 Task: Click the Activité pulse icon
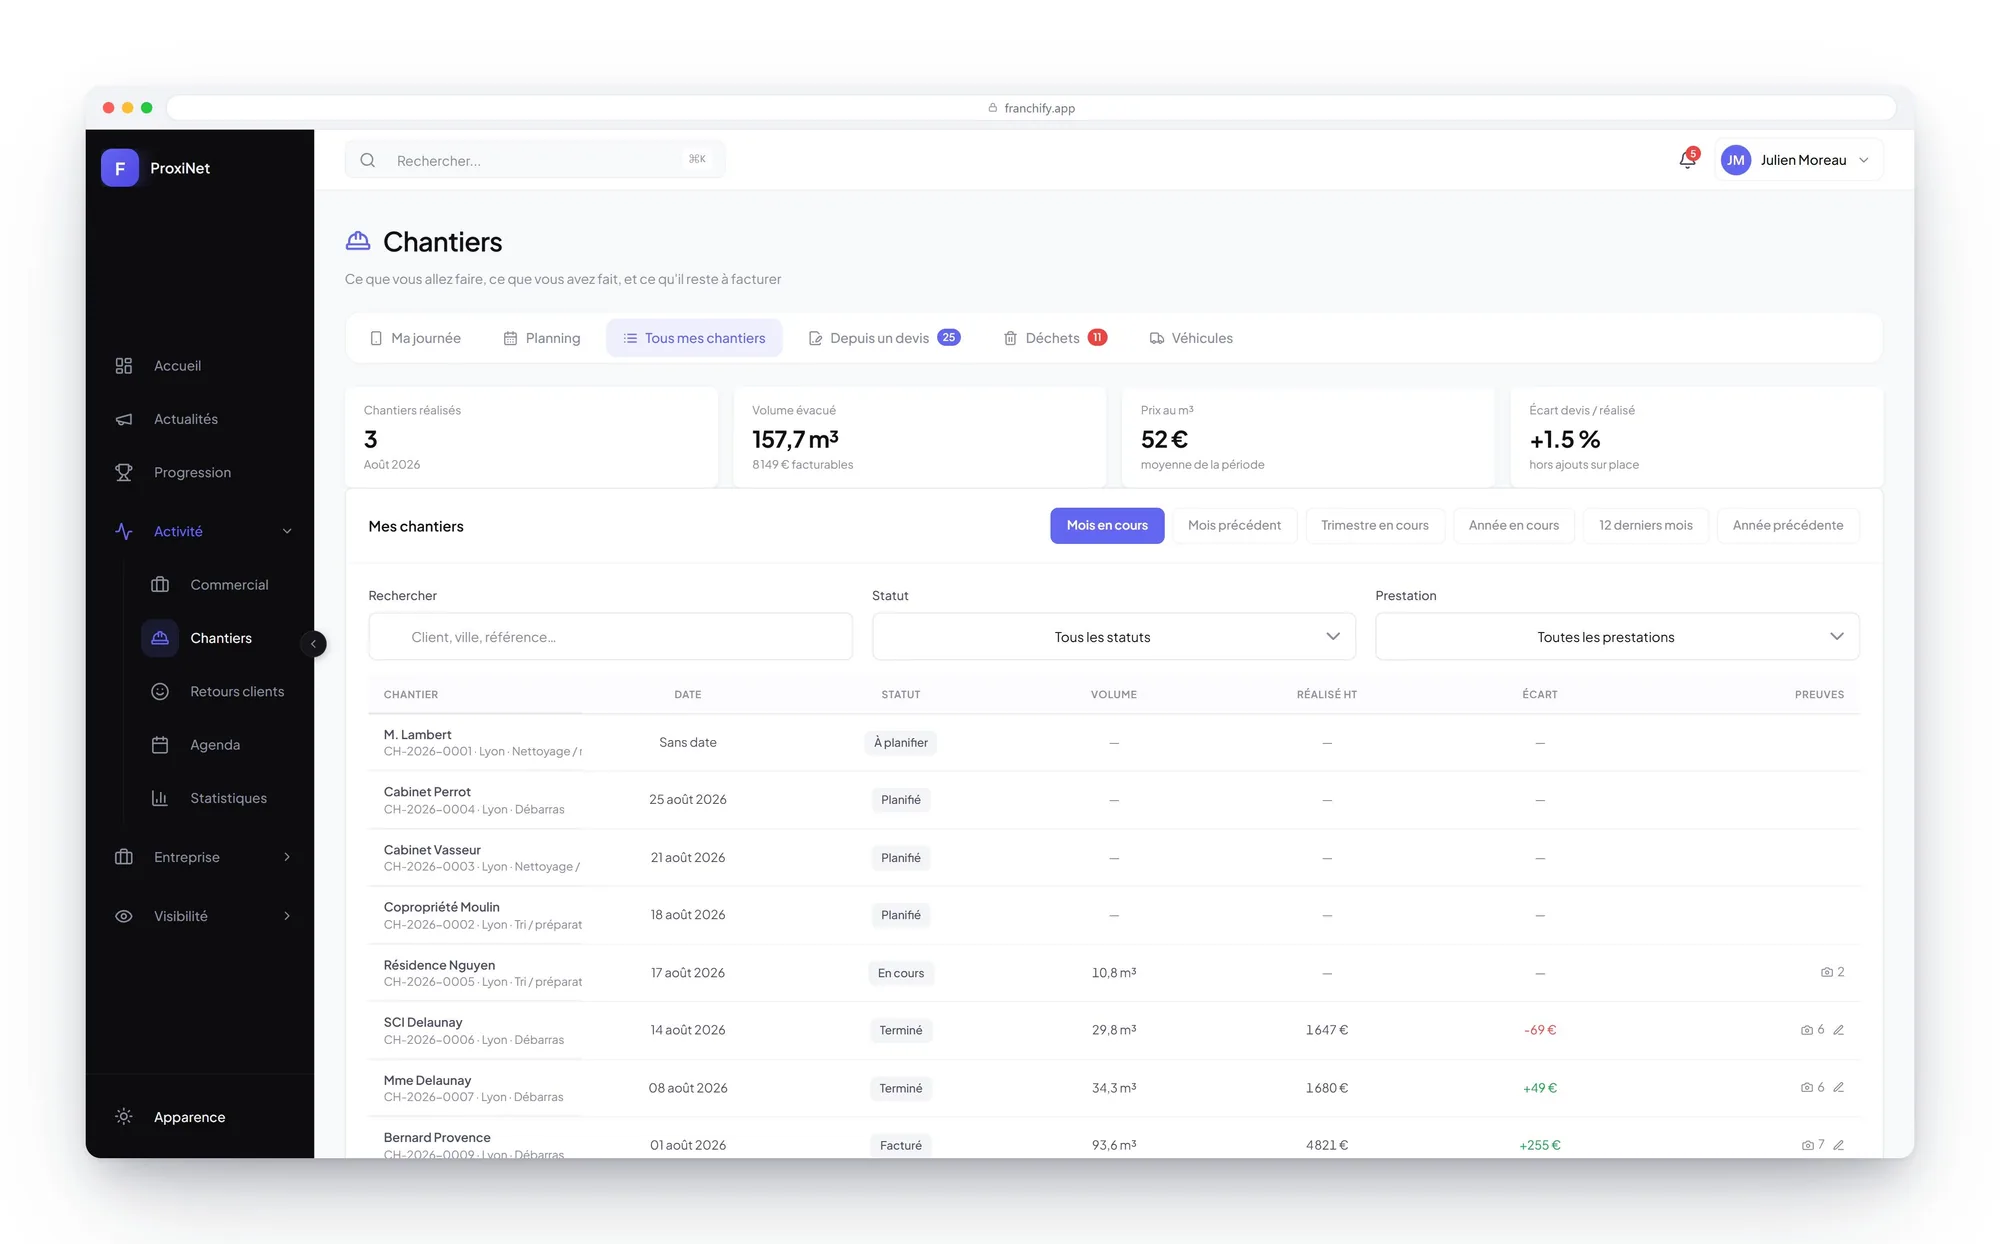tap(124, 531)
